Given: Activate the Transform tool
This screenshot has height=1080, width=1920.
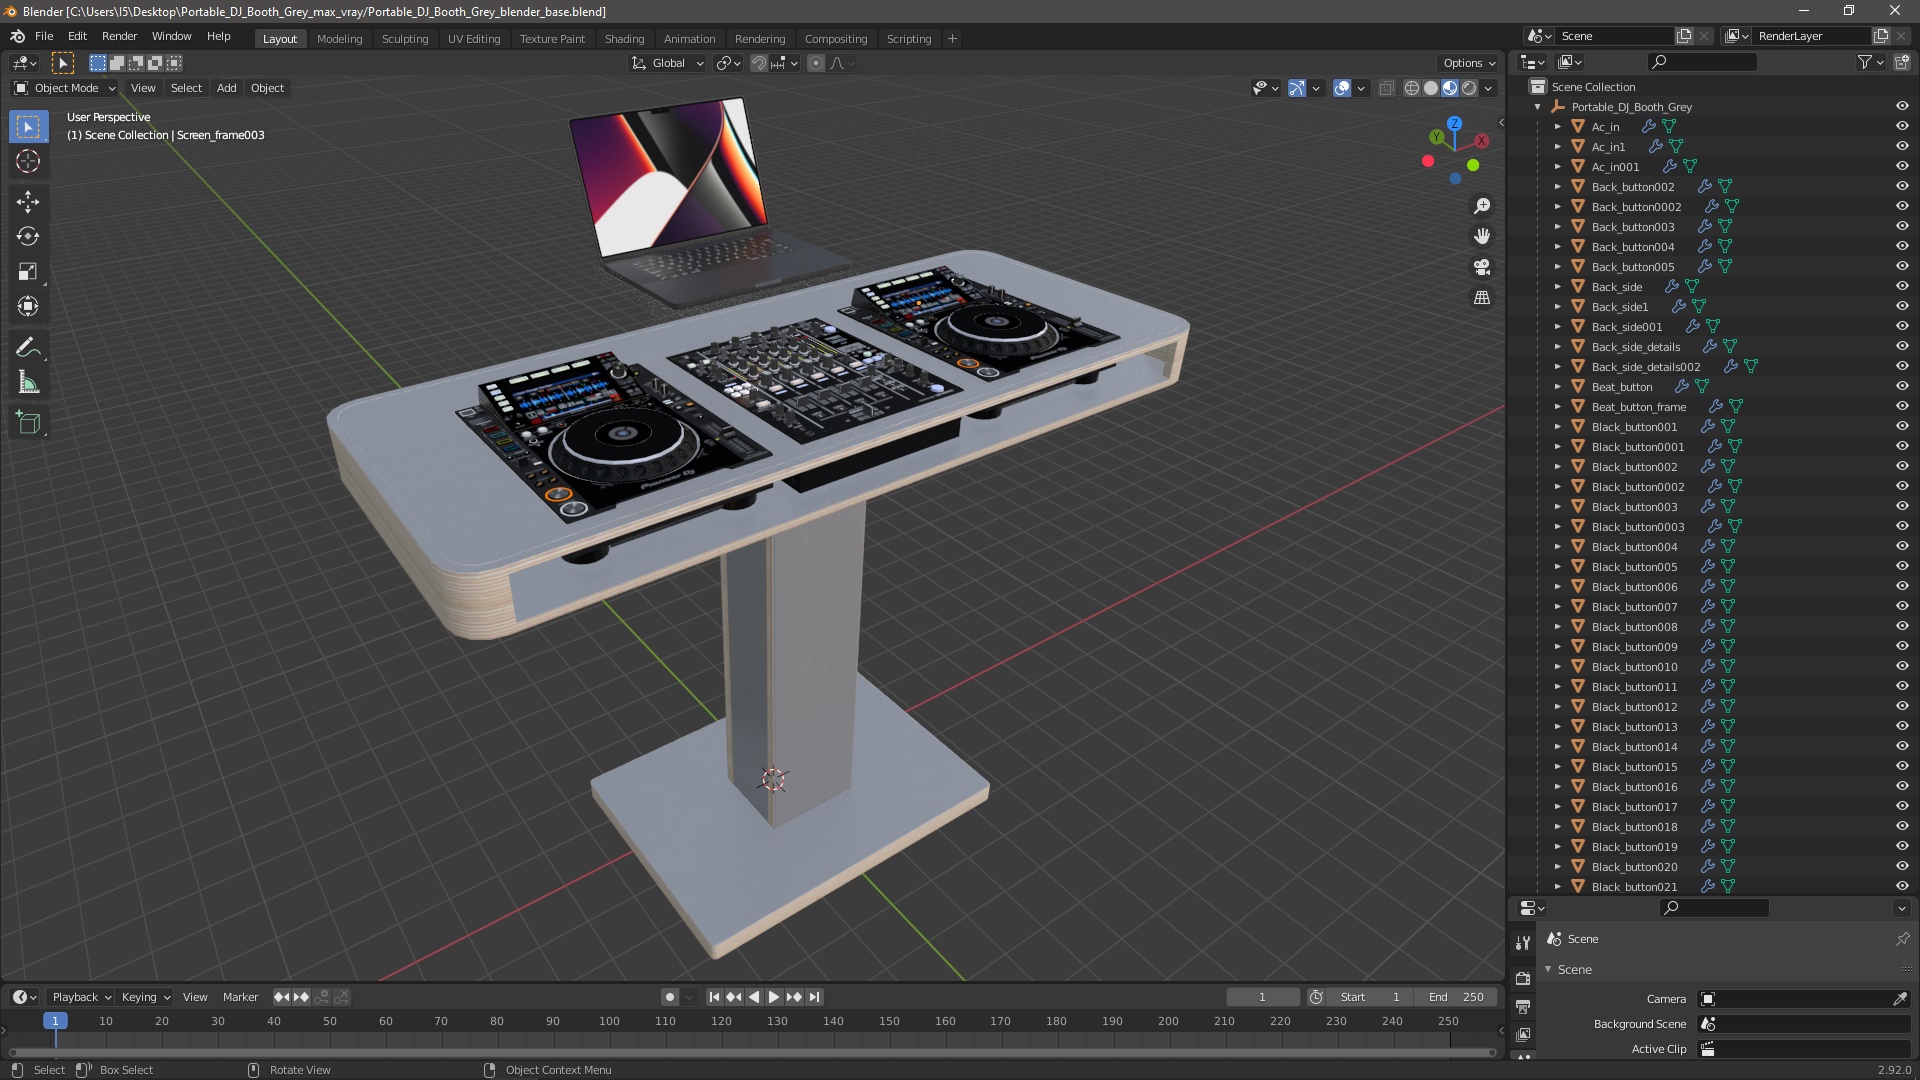Looking at the screenshot, I should pyautogui.click(x=28, y=307).
